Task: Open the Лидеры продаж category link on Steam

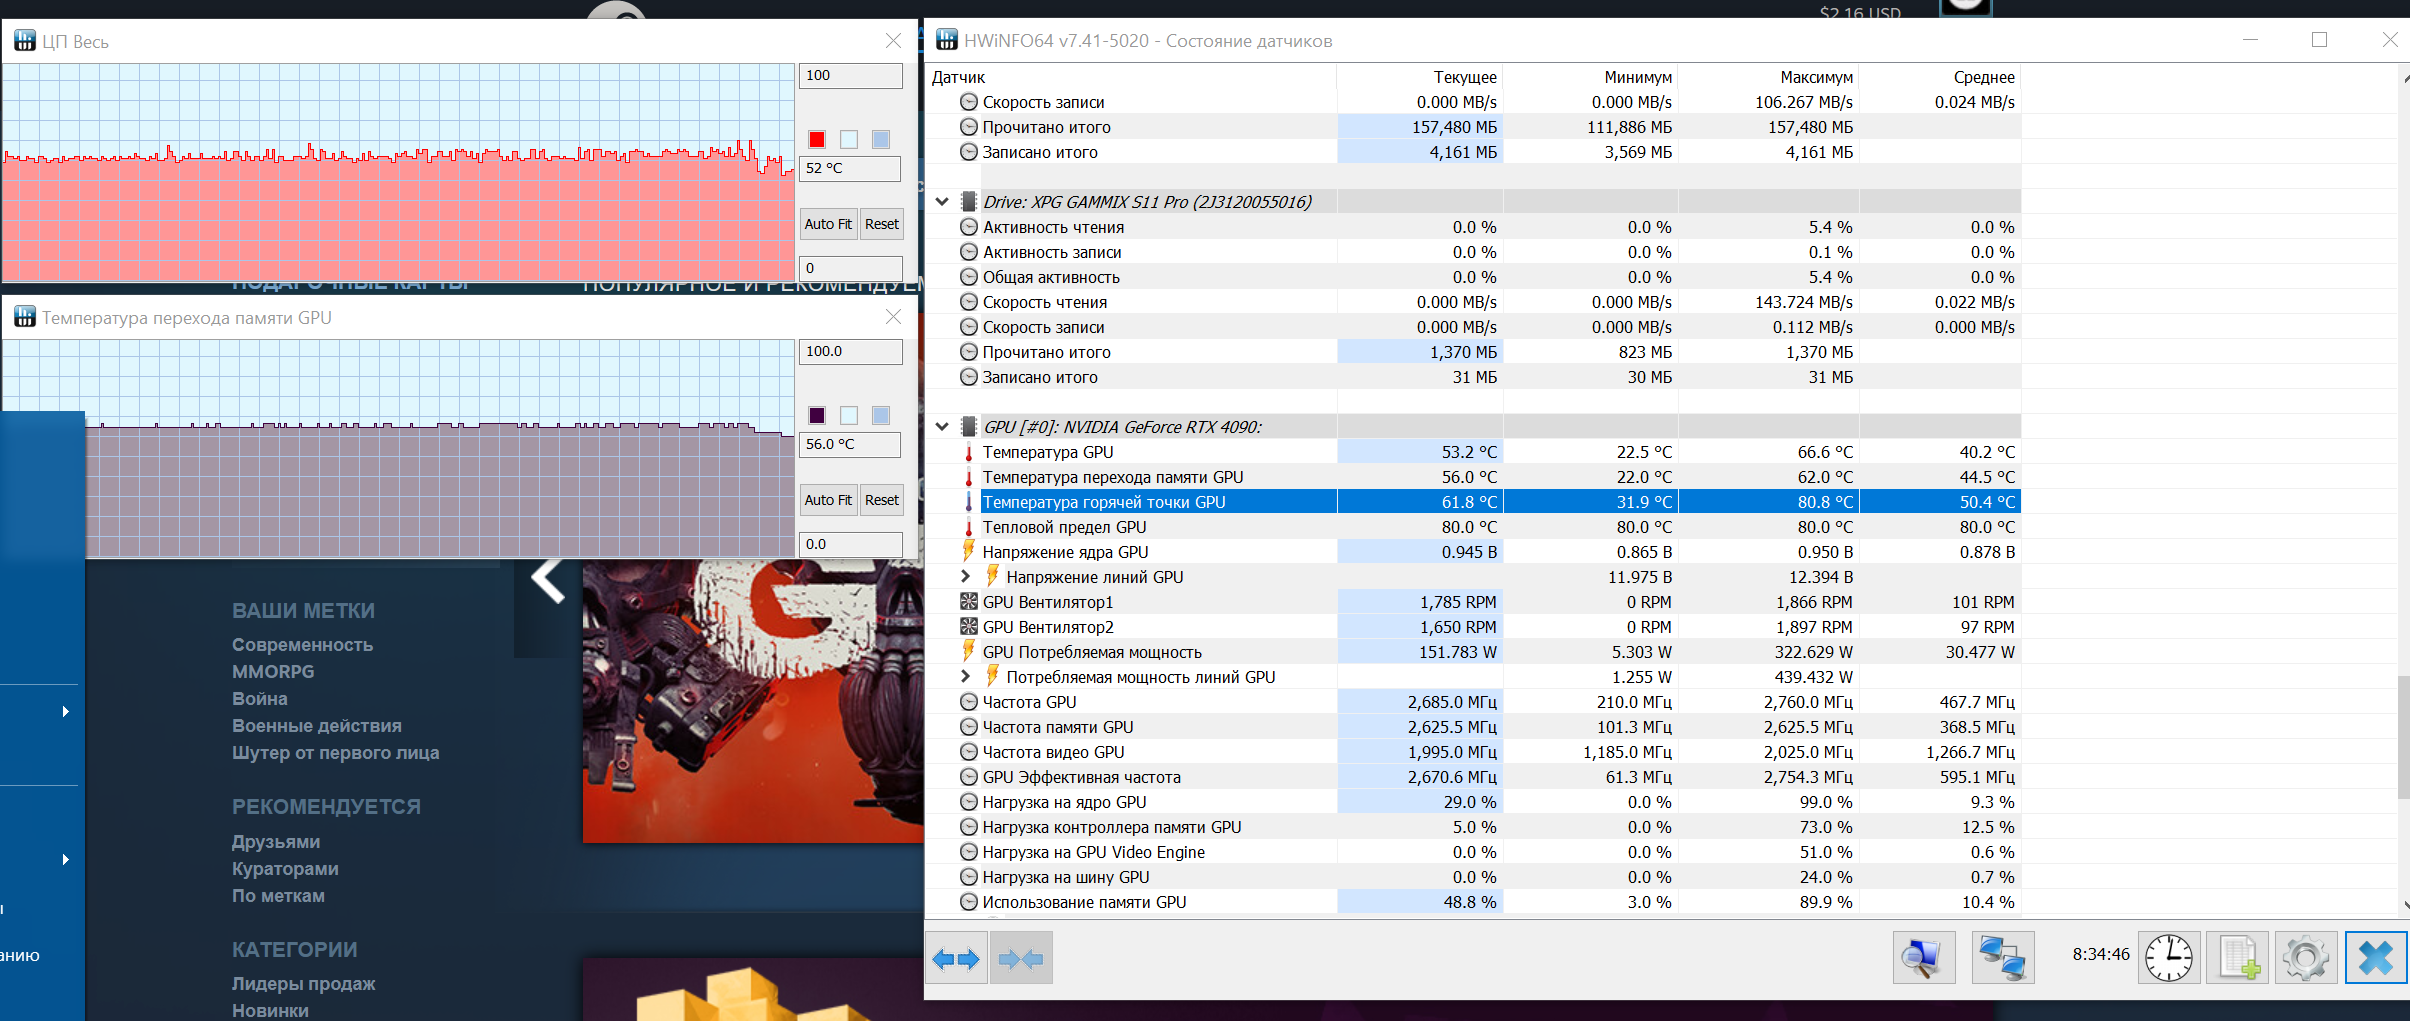Action: coord(303,984)
